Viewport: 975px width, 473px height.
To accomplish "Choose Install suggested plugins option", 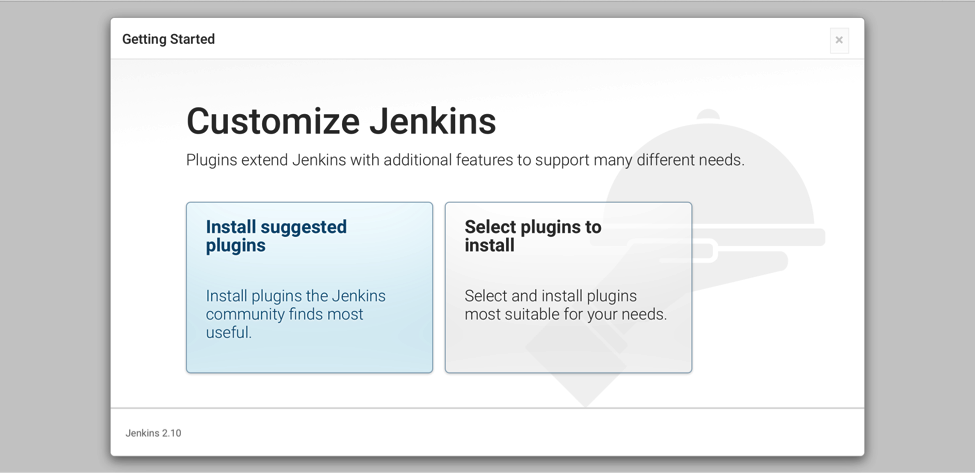I will pos(309,287).
